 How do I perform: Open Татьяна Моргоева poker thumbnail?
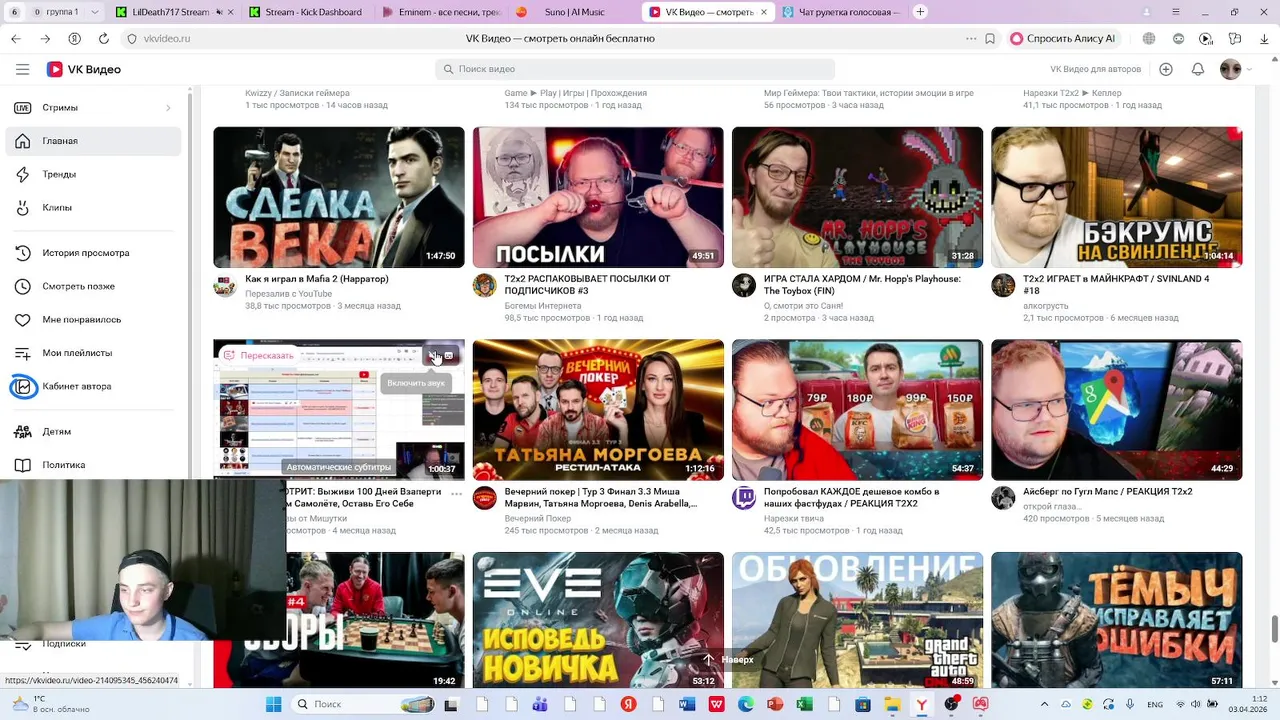pyautogui.click(x=598, y=410)
